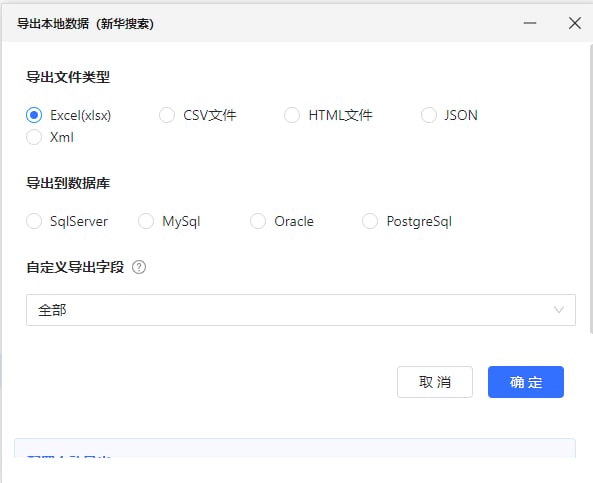This screenshot has width=593, height=483.
Task: Click the 自定义导出字段 heading text
Action: click(x=75, y=267)
